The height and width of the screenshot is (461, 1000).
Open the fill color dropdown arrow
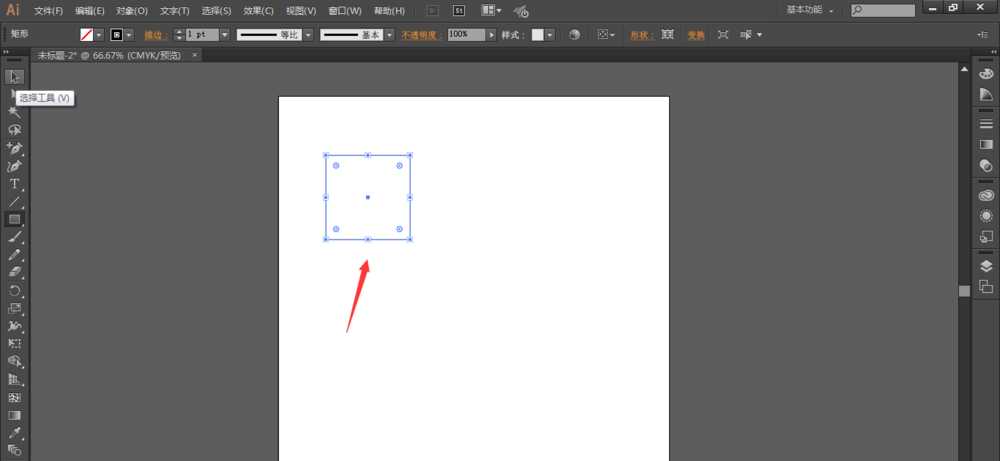coord(99,34)
